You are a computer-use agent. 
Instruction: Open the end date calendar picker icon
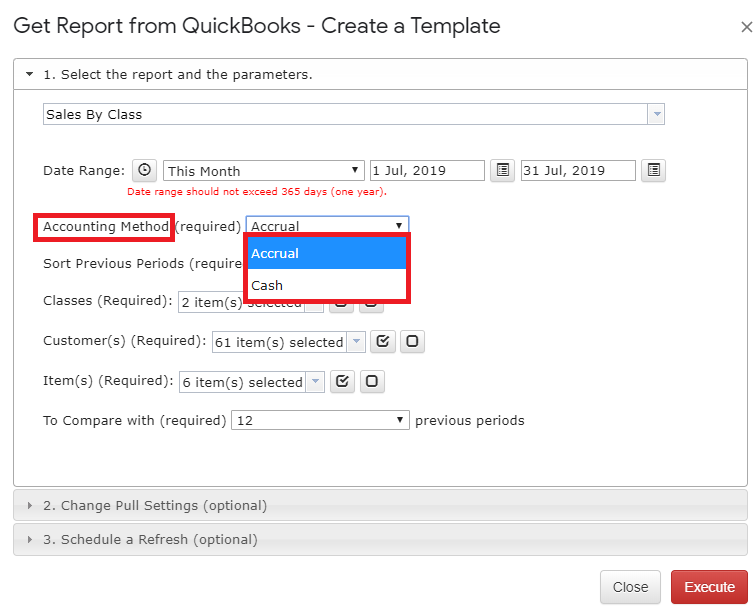click(653, 170)
